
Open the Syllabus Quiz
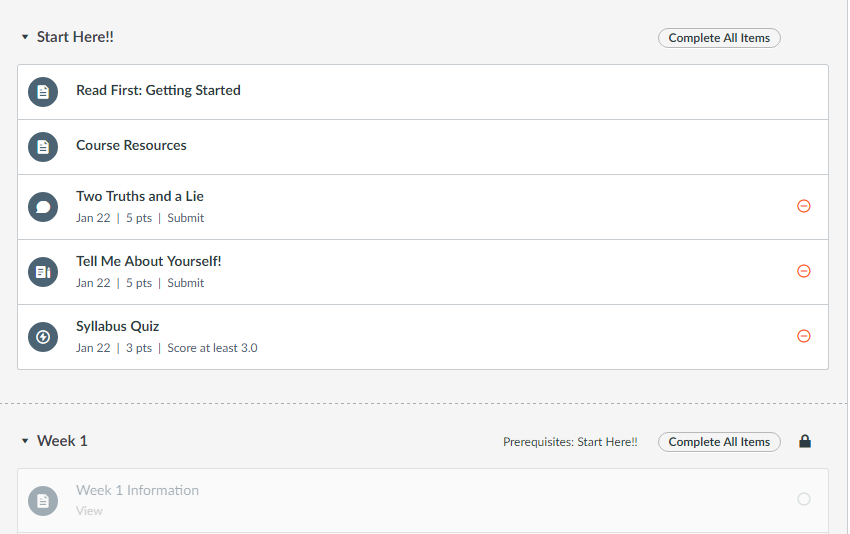(x=117, y=326)
